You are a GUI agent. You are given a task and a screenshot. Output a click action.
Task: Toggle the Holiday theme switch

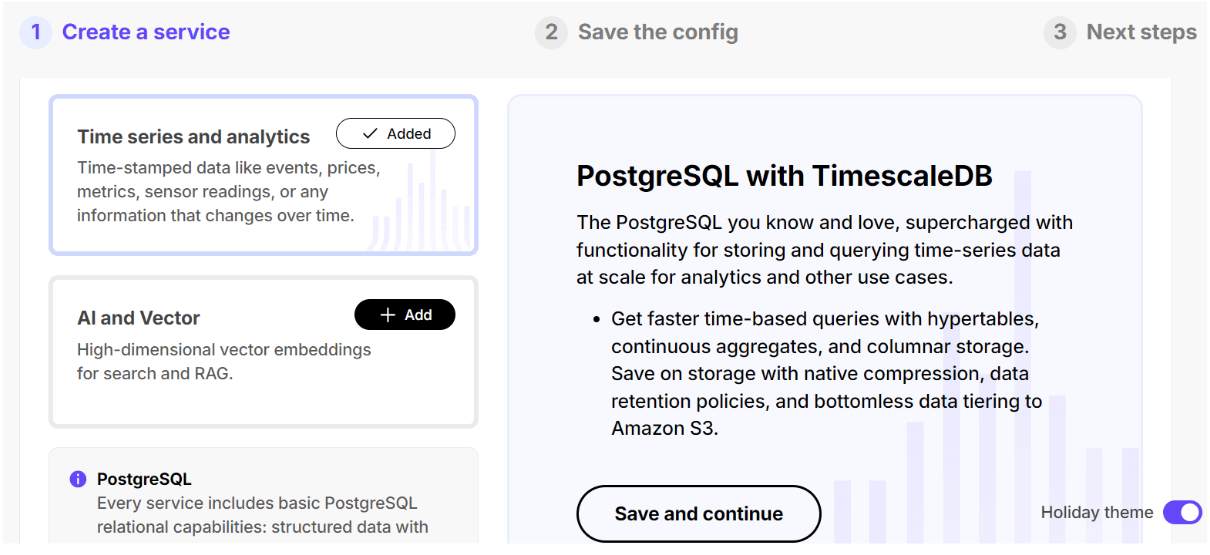[1182, 512]
